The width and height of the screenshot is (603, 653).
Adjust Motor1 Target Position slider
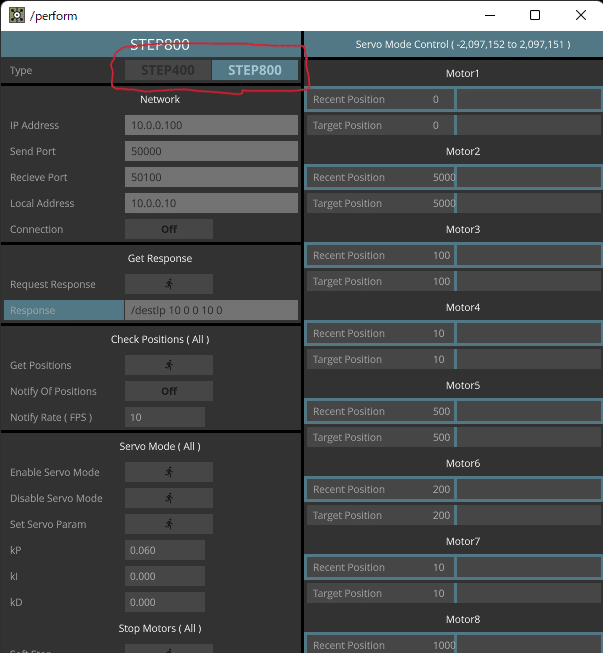453,125
